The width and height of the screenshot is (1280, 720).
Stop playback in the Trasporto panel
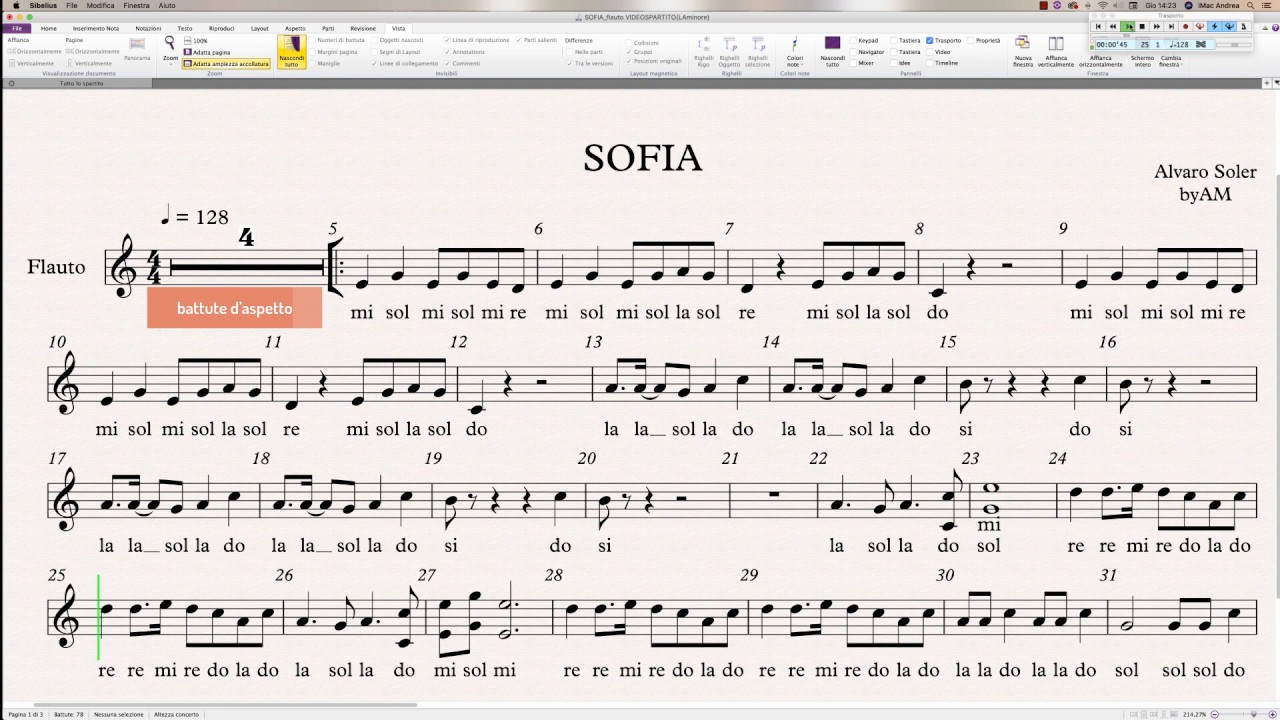[1142, 27]
